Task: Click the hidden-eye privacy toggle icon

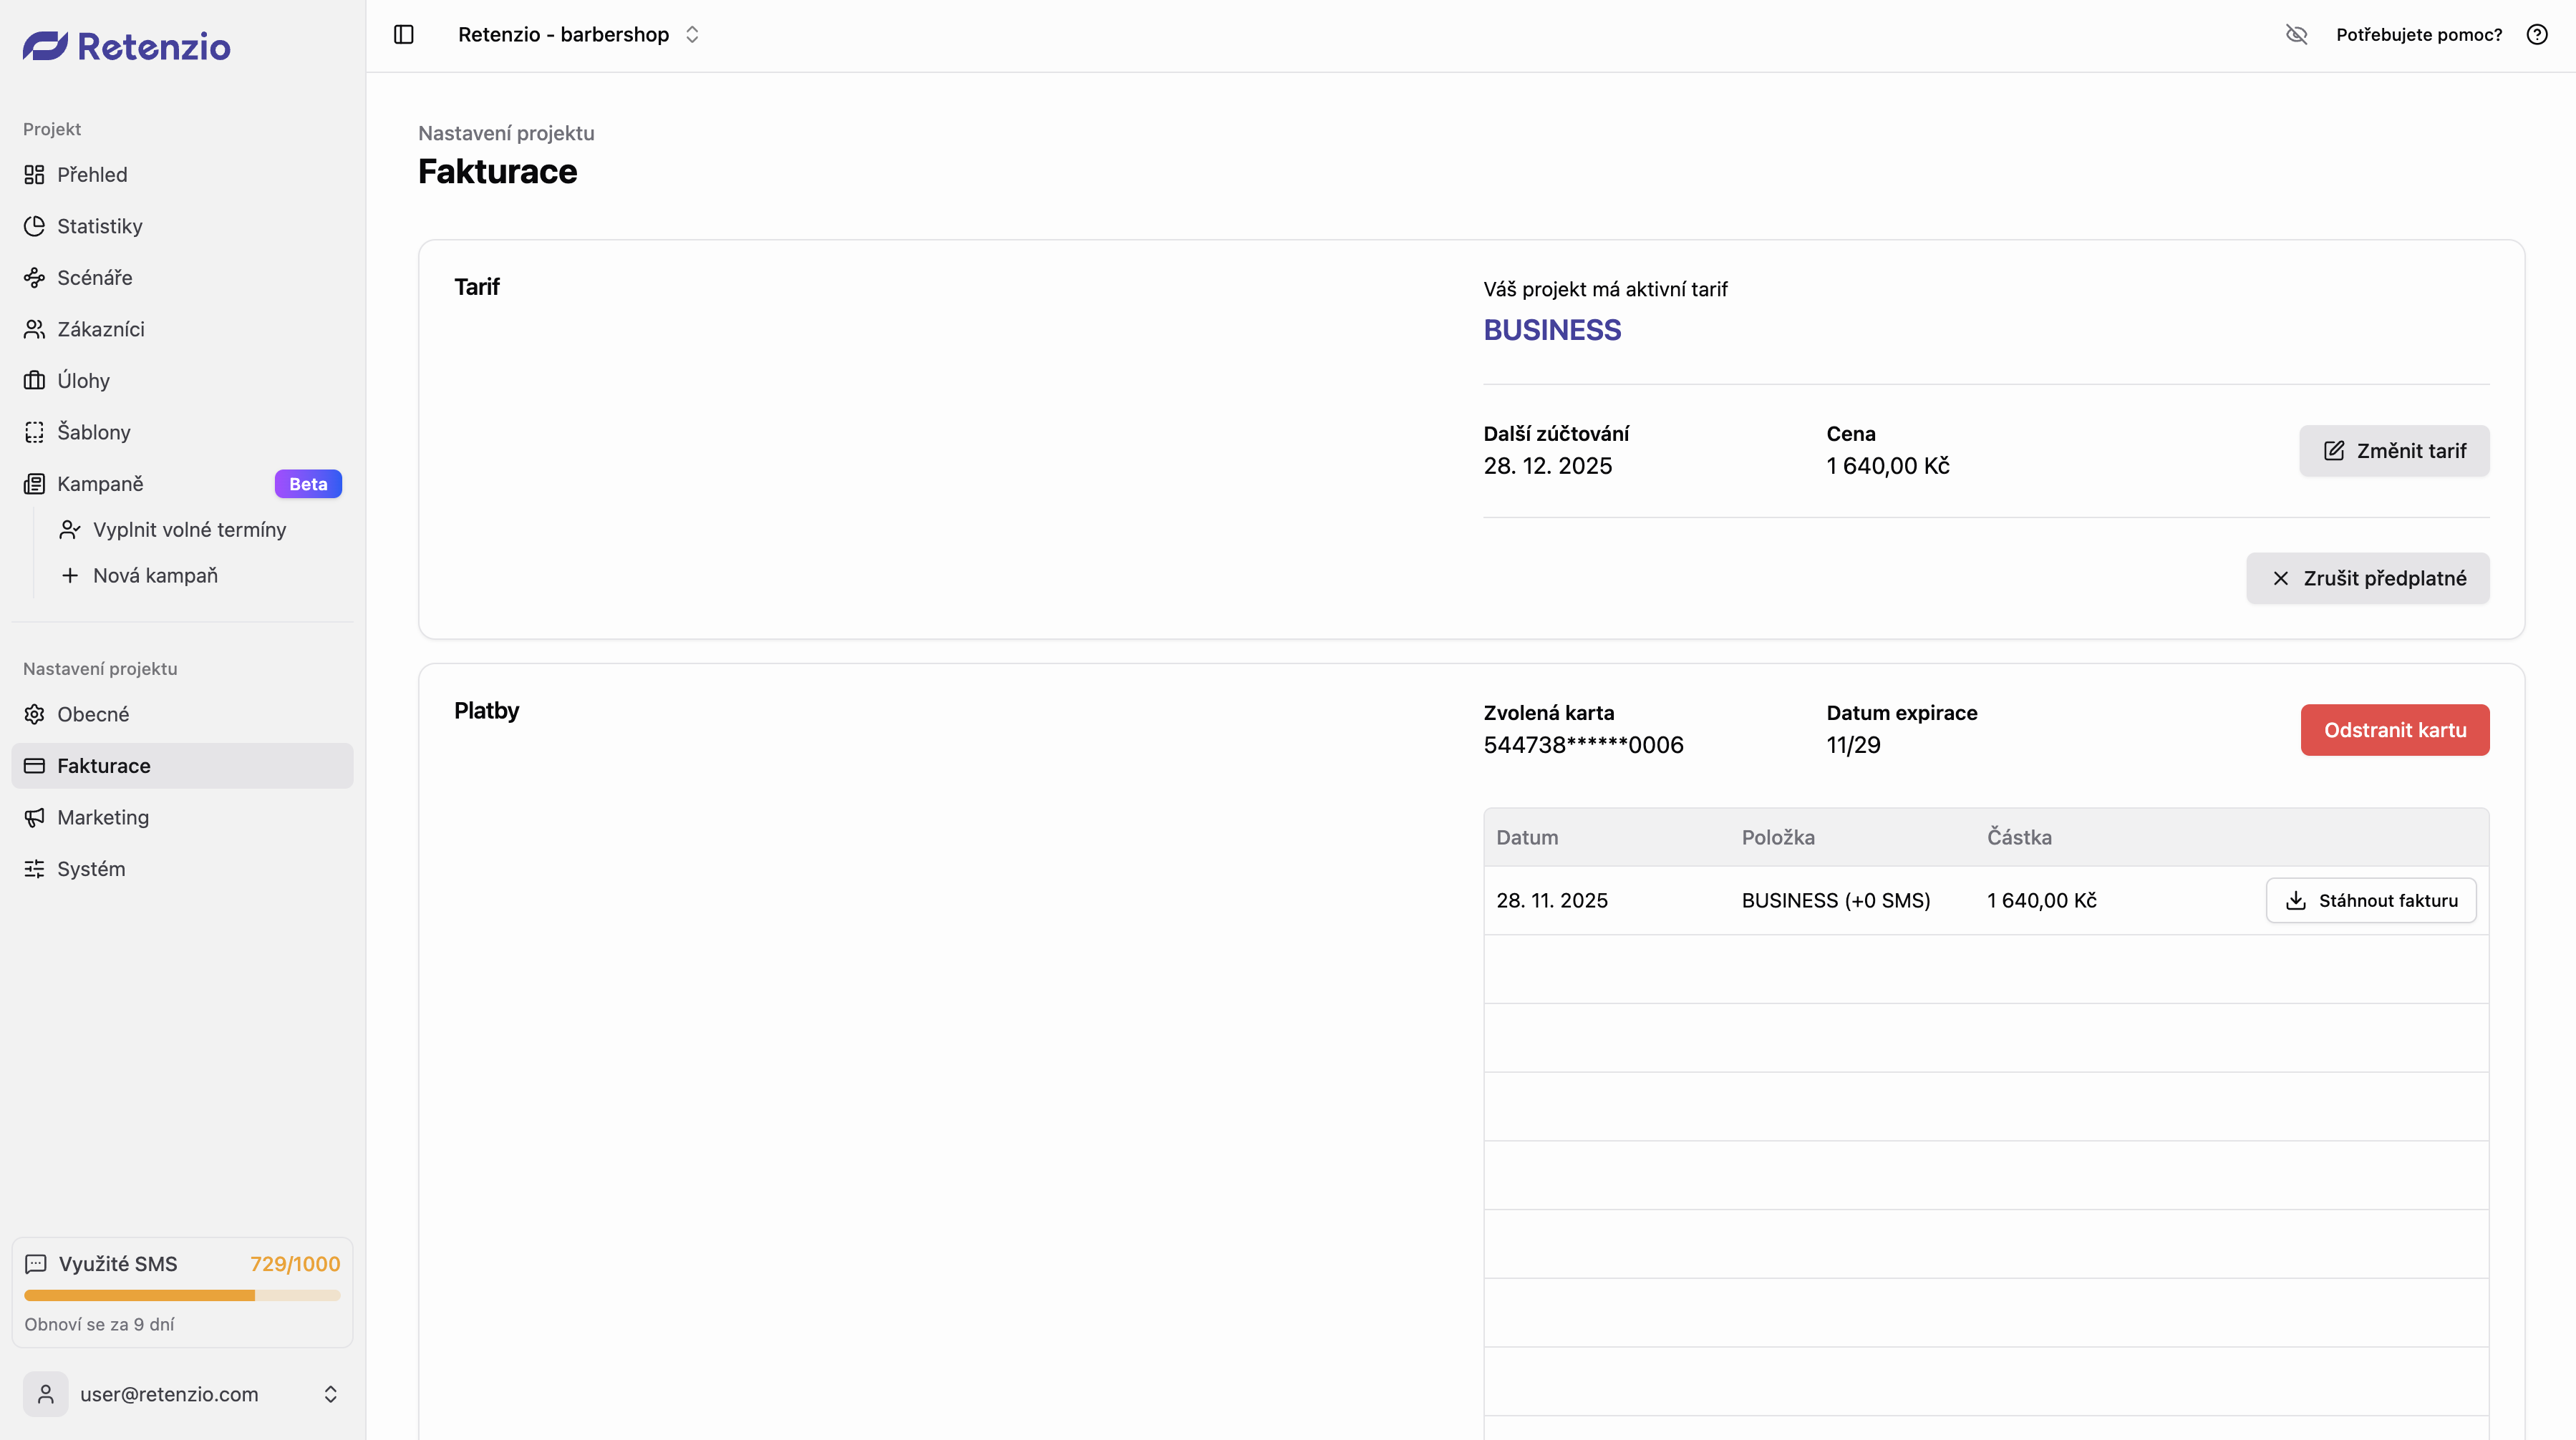Action: pyautogui.click(x=2296, y=35)
